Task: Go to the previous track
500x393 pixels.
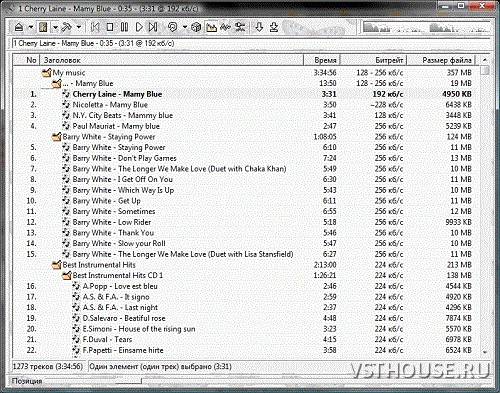Action: pos(95,27)
